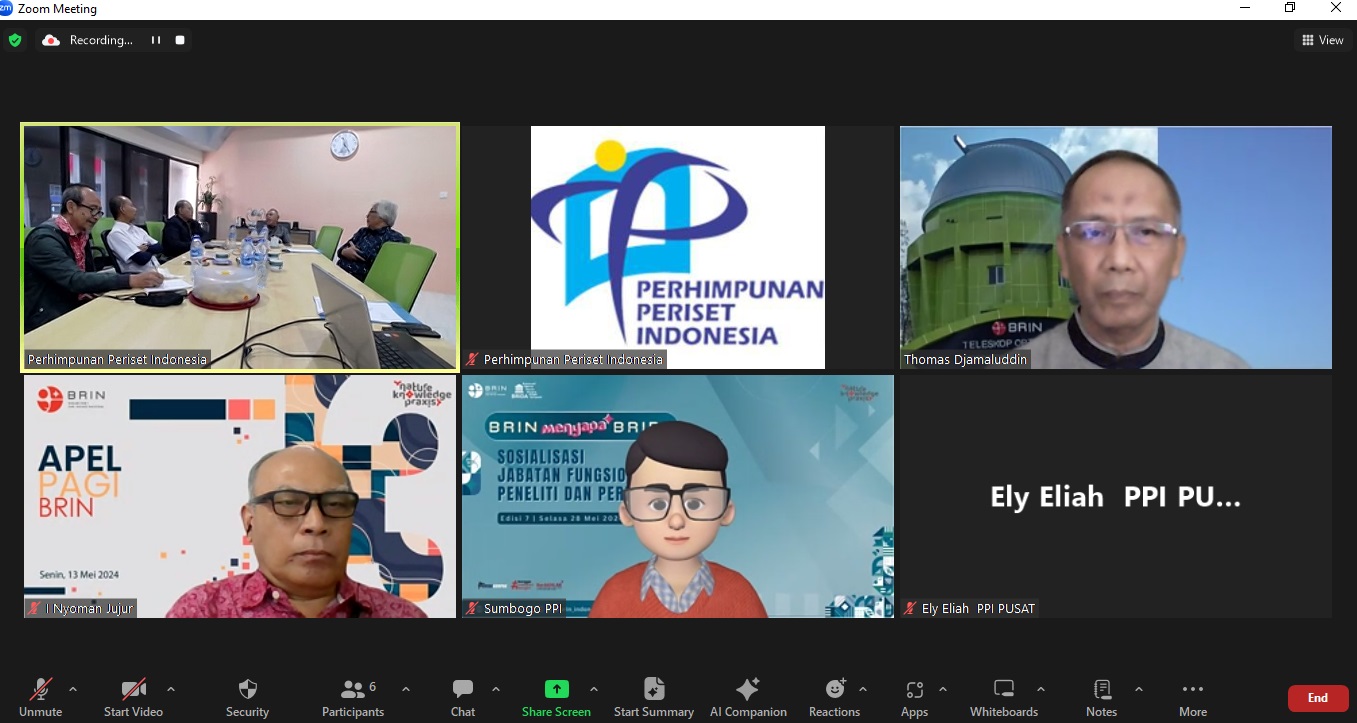Image resolution: width=1357 pixels, height=723 pixels.
Task: Click the Zoom Meeting title bar icon
Action: 7,9
